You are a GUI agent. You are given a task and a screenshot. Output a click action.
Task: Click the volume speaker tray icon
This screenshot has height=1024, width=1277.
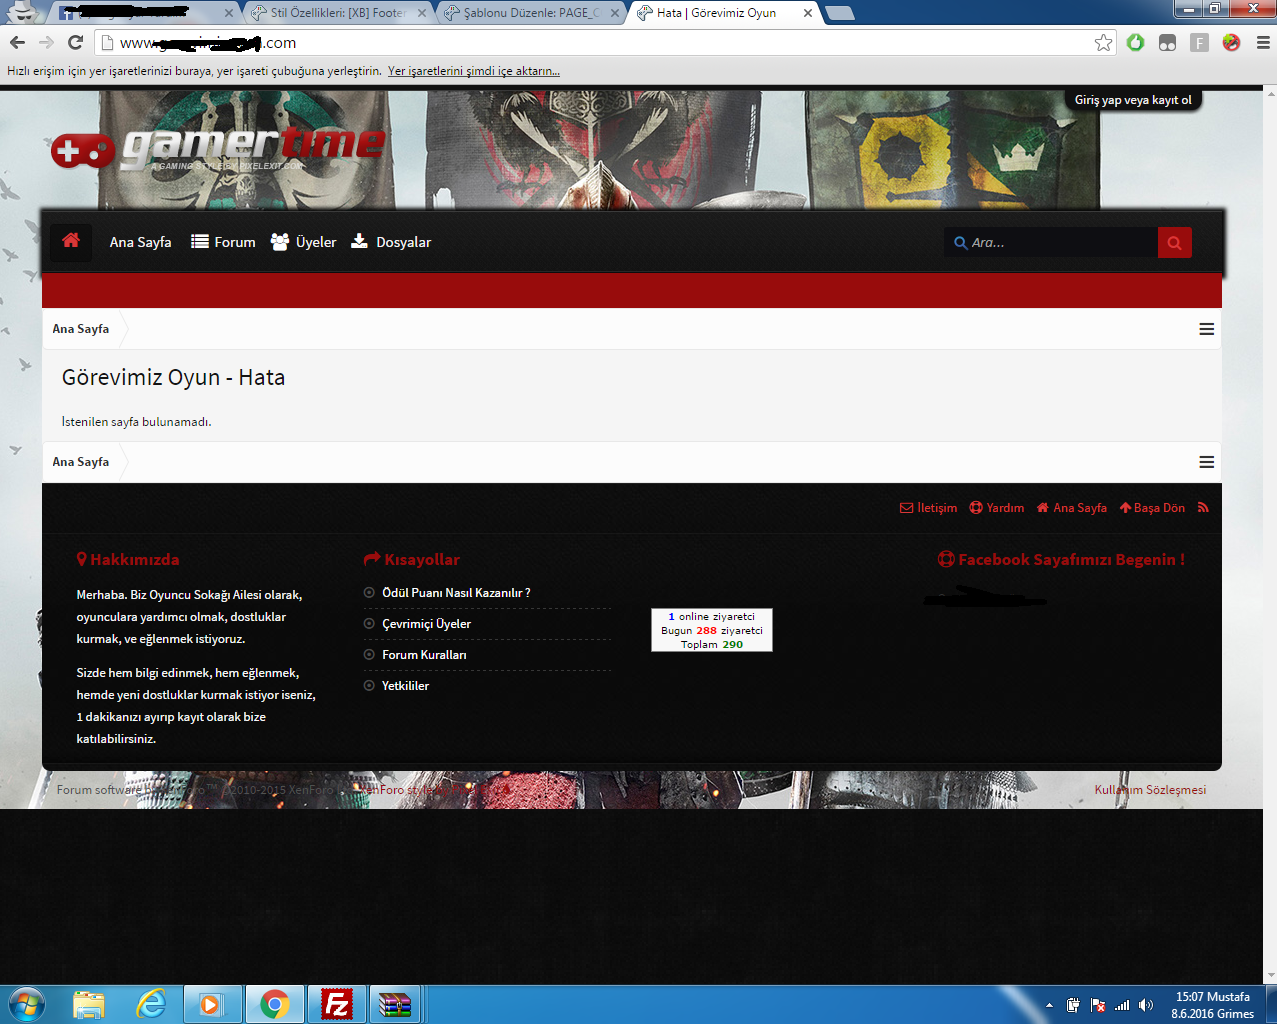tap(1146, 1005)
